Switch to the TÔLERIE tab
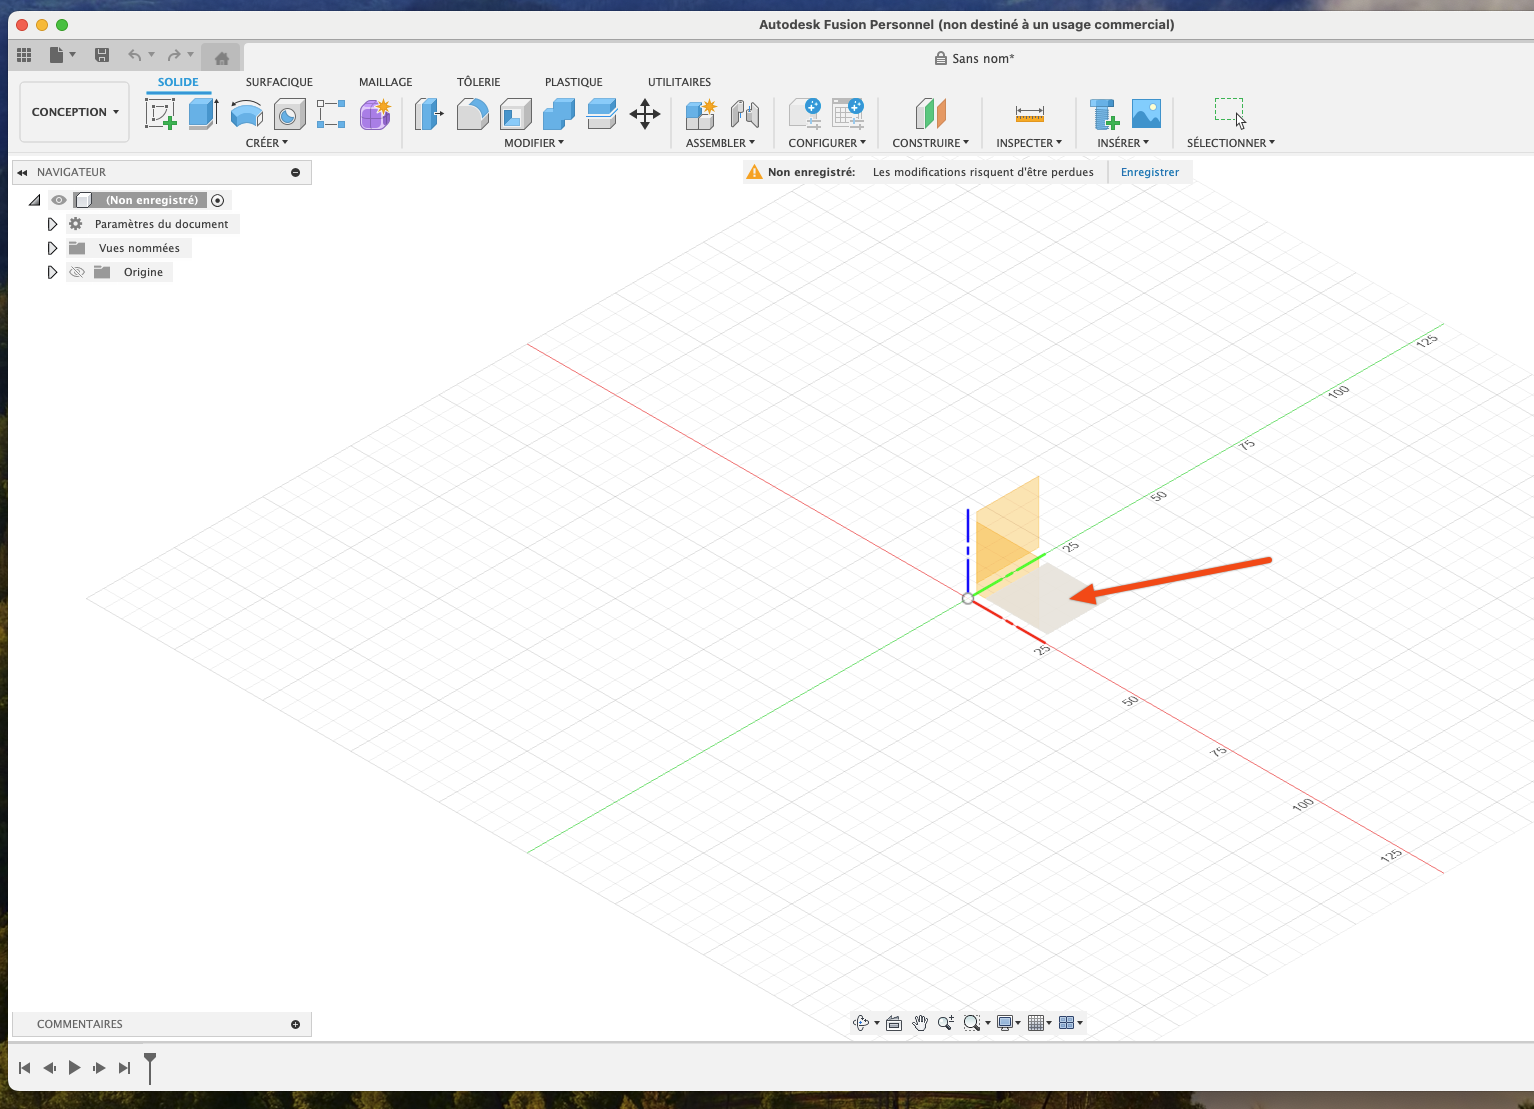The image size is (1534, 1109). coord(479,82)
